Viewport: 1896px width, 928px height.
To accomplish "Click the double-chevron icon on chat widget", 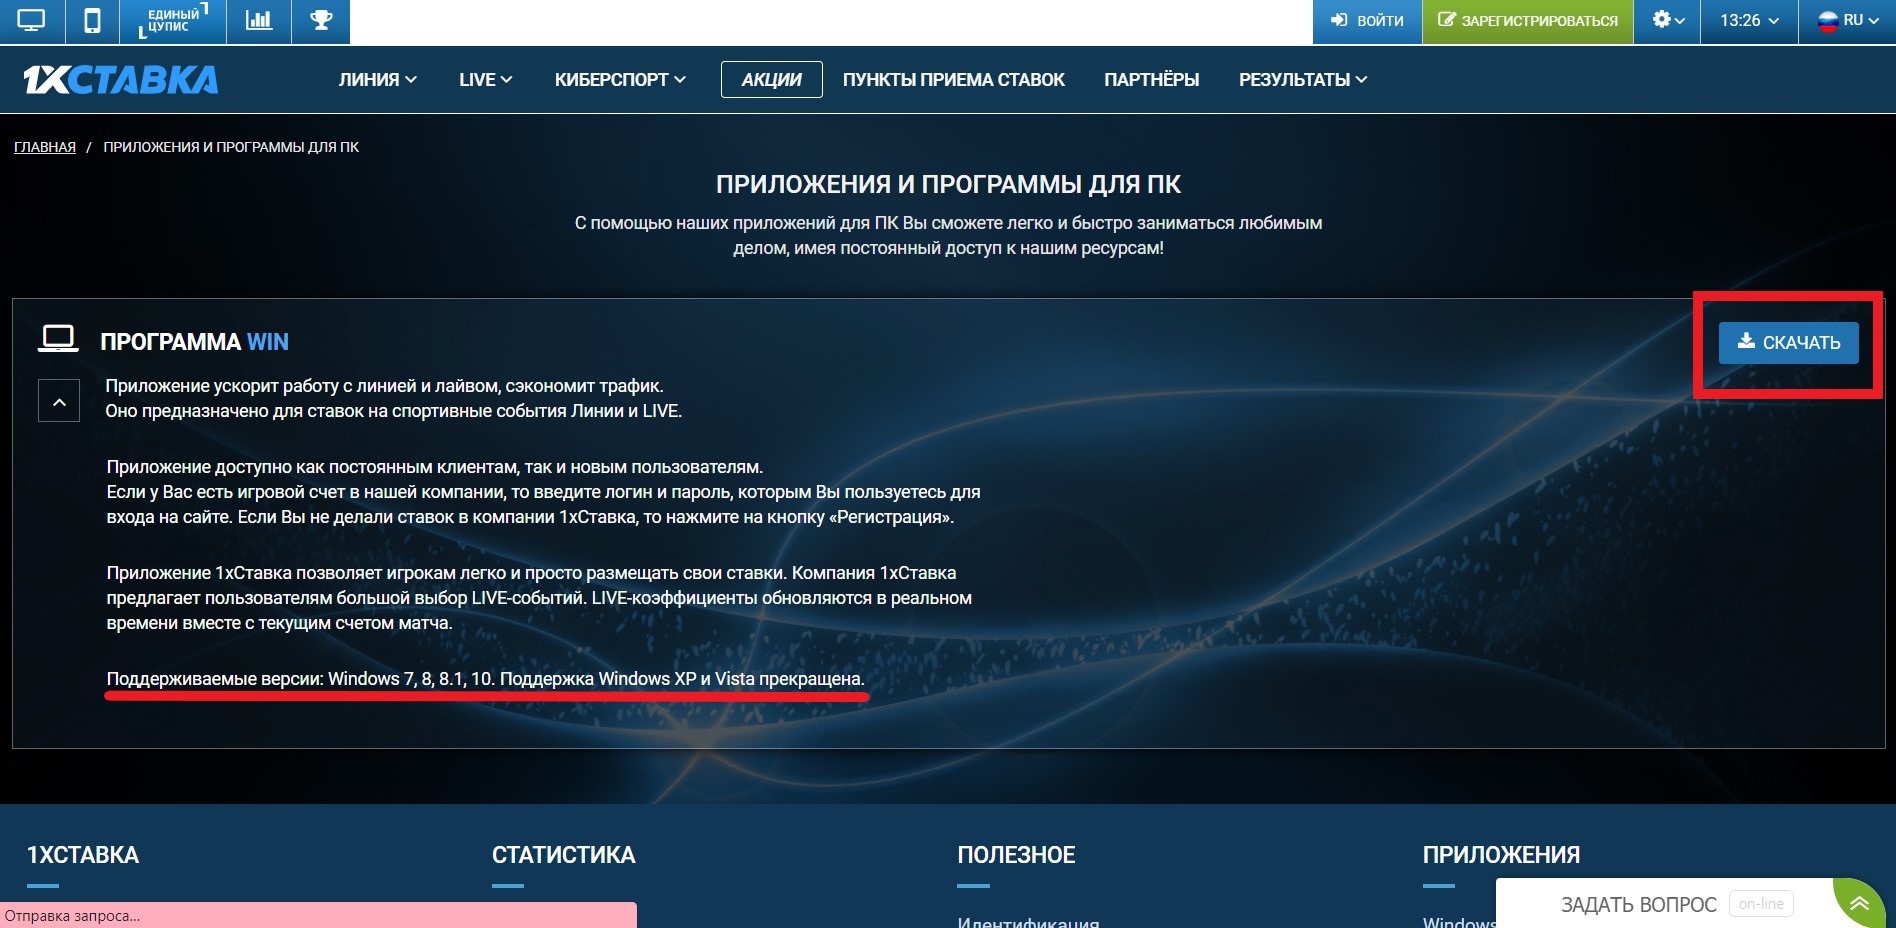I will (1859, 904).
